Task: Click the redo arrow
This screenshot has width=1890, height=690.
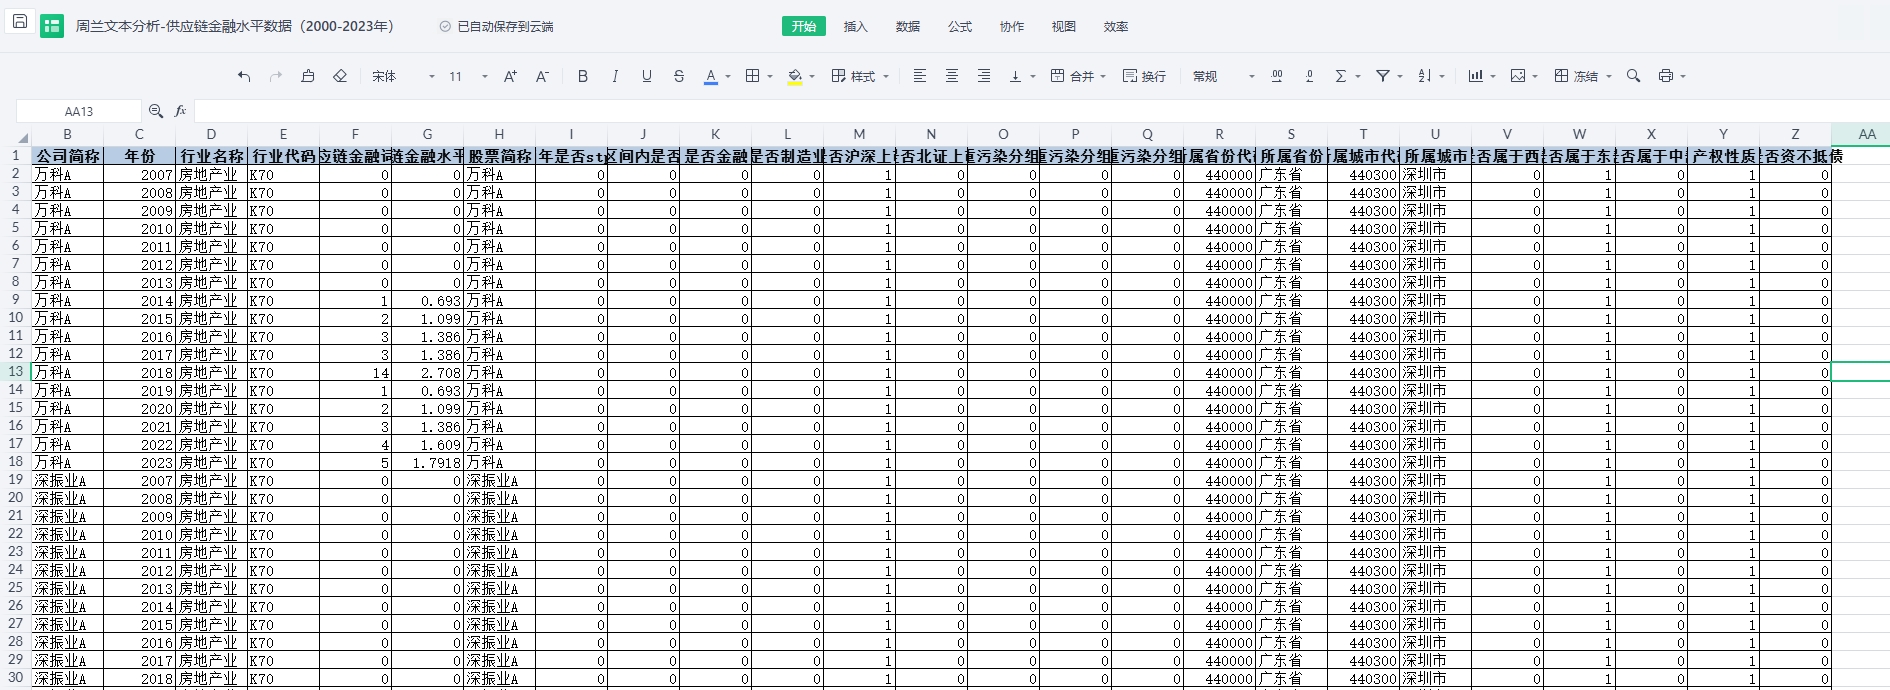Action: (276, 76)
